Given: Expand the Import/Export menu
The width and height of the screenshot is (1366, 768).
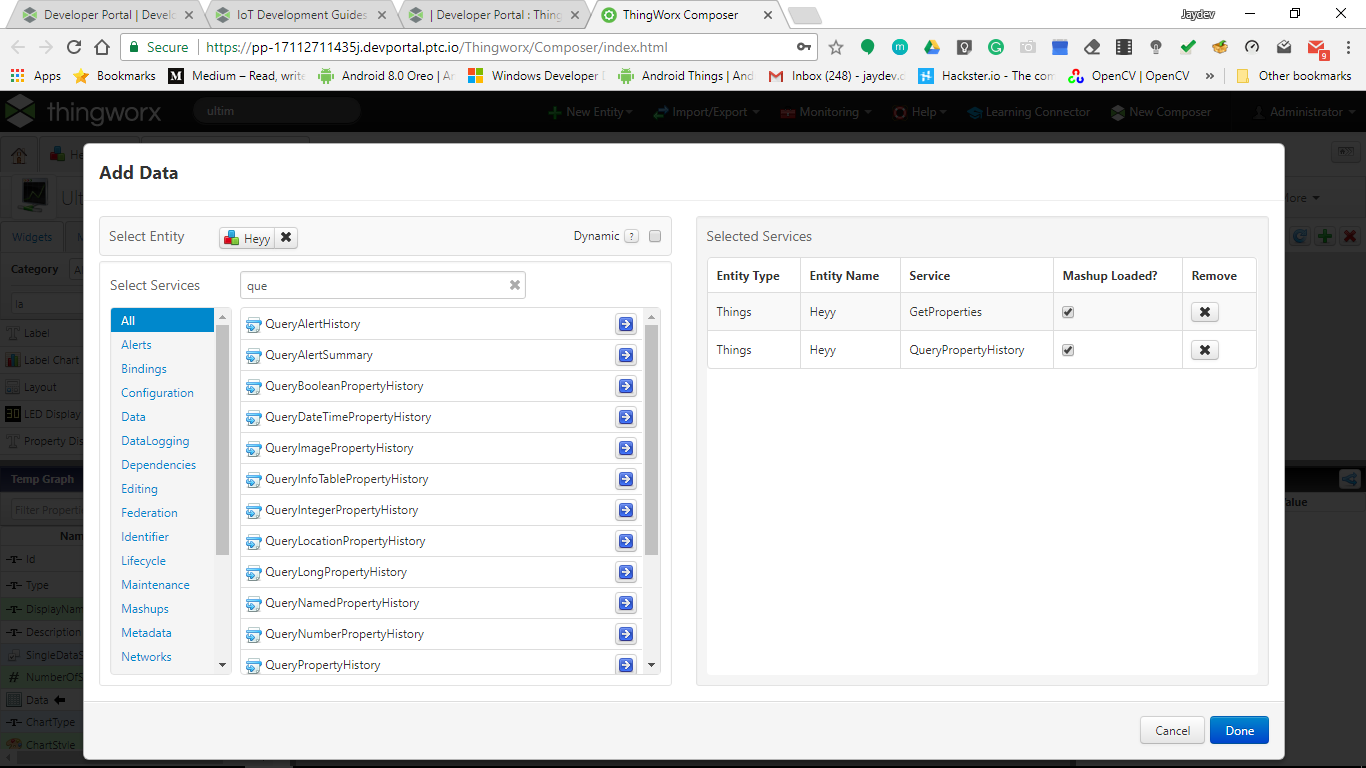Looking at the screenshot, I should pyautogui.click(x=707, y=112).
